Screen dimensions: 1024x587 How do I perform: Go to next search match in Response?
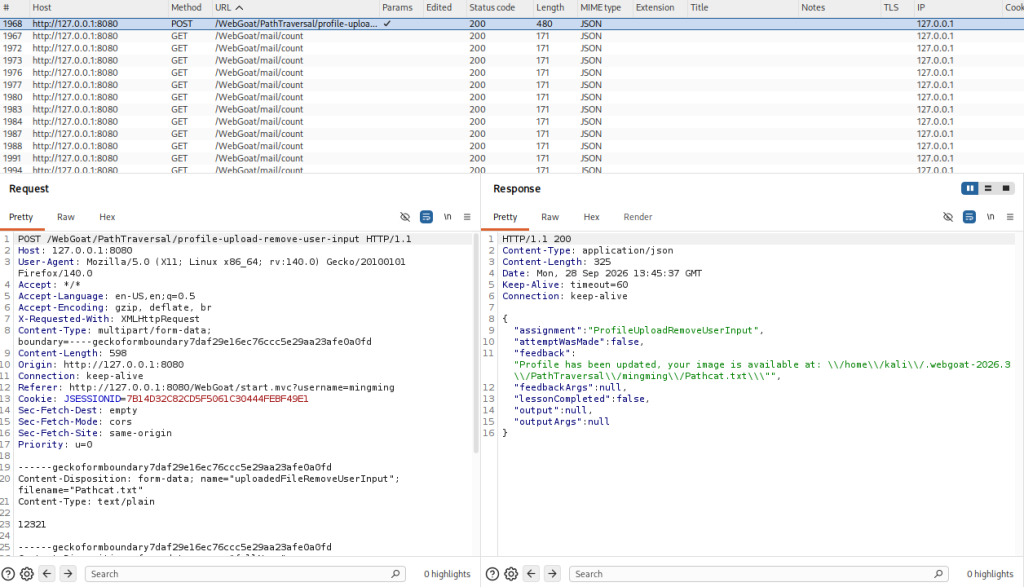[552, 574]
